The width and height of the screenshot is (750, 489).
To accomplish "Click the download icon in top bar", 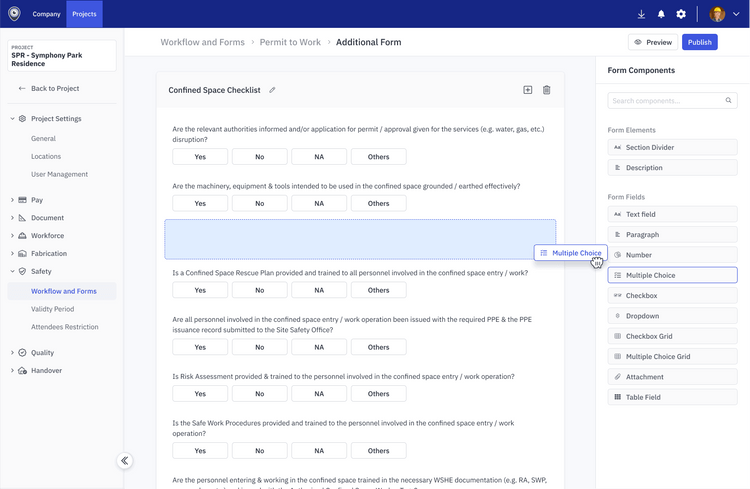I will click(641, 14).
